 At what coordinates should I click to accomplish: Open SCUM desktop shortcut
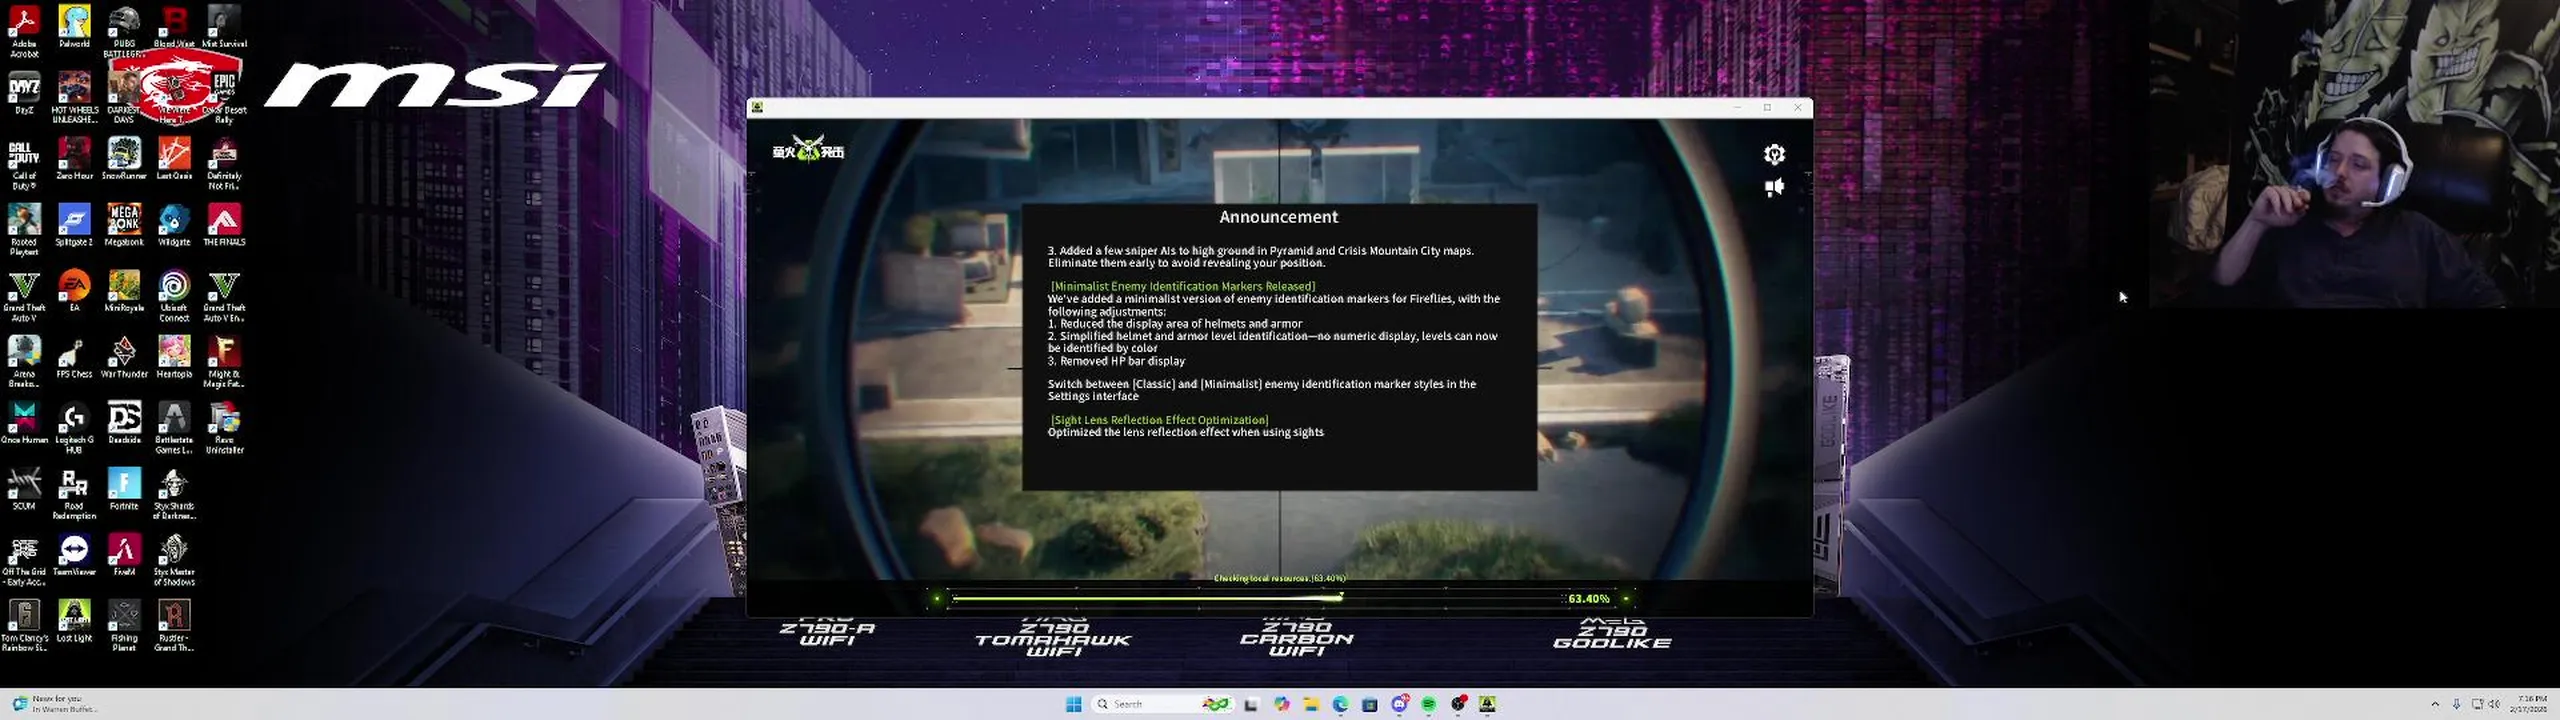tap(24, 488)
